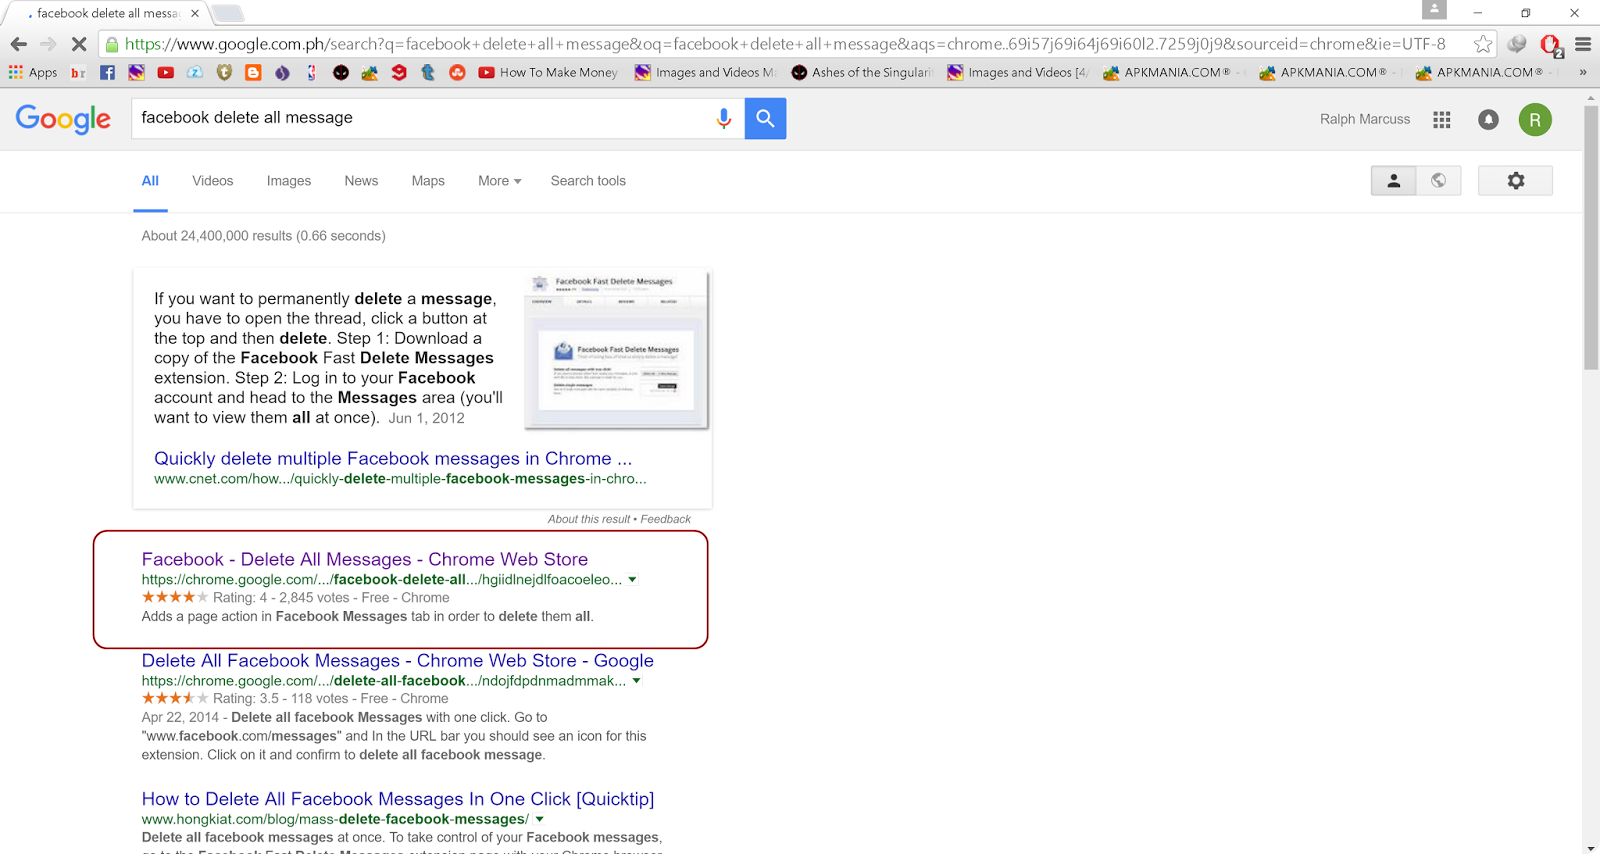Open 'Delete All Facebook Messages - Chrome Web Store' link
Viewport: 1600px width, 854px height.
coord(398,660)
